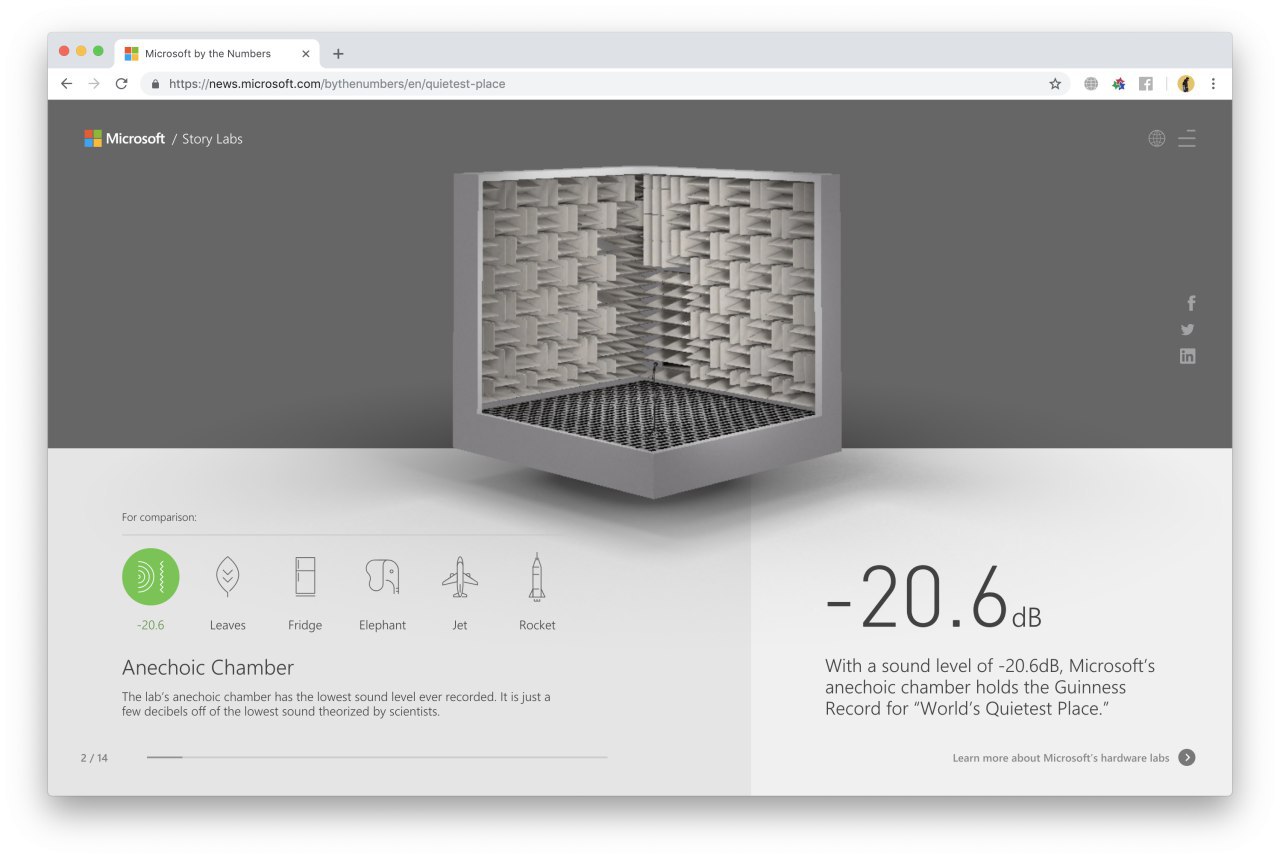Click the arrow circle next to Learn more
Image resolution: width=1280 pixels, height=859 pixels.
pyautogui.click(x=1187, y=757)
